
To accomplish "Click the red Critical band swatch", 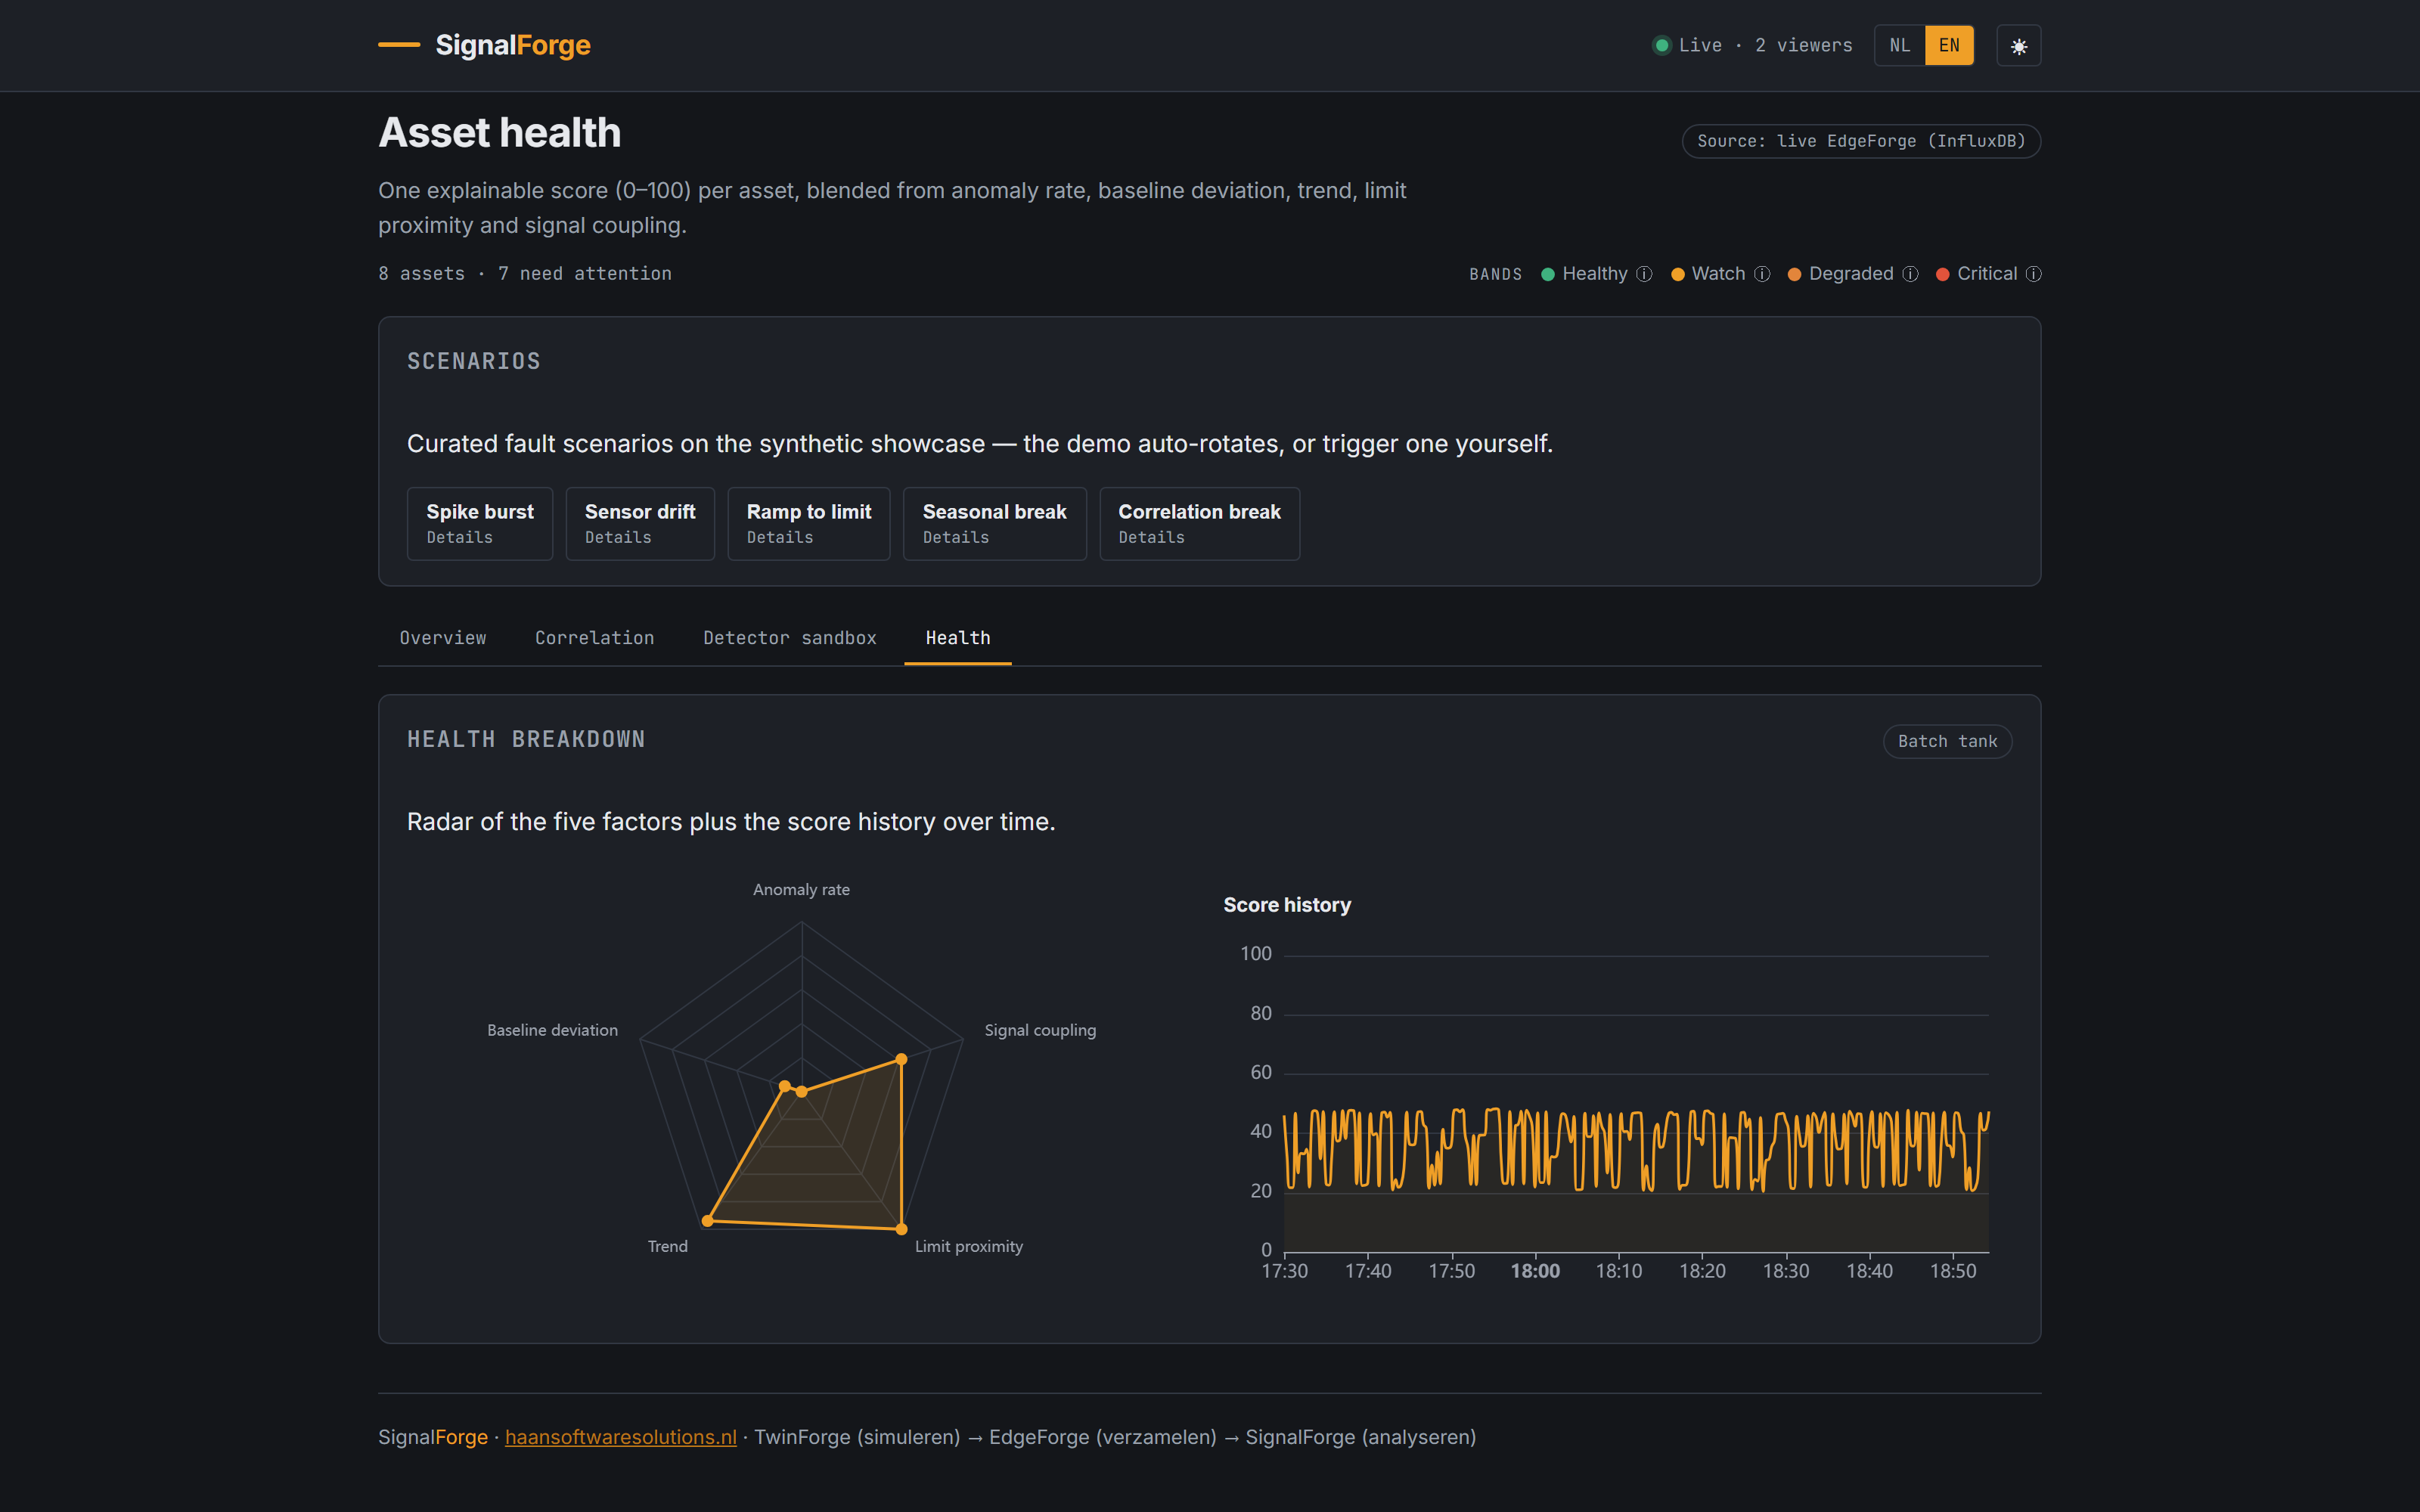I will point(1943,274).
